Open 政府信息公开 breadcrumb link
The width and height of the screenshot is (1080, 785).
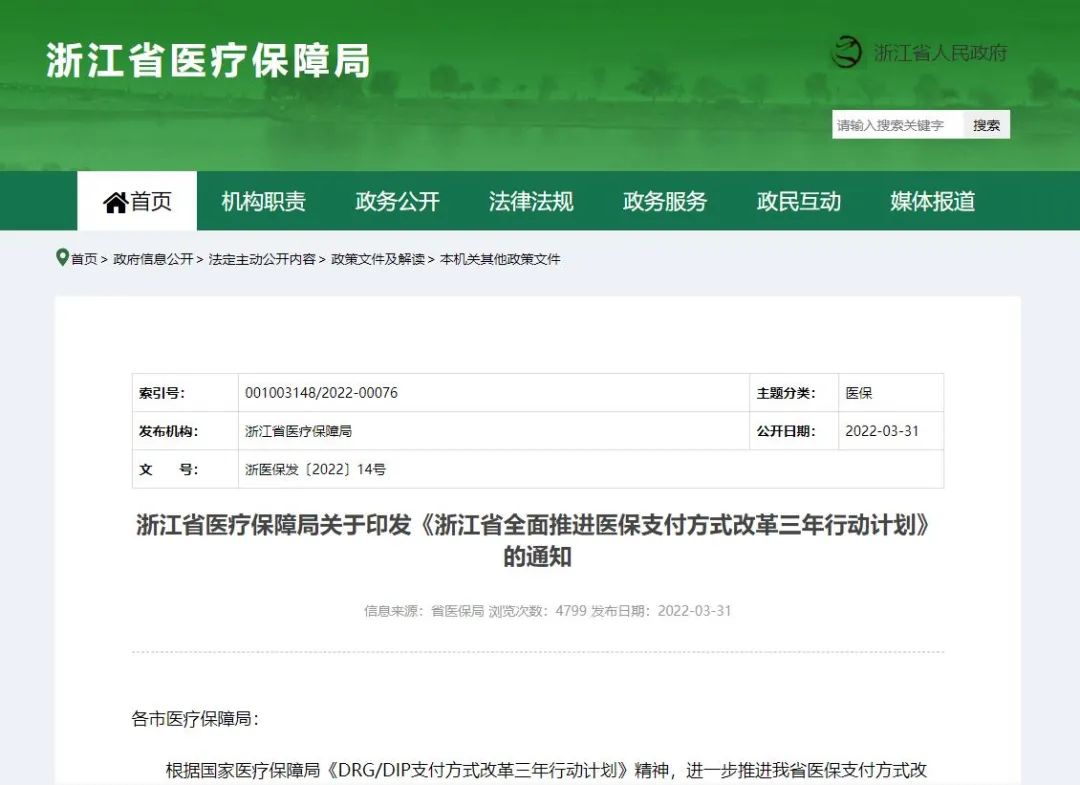pyautogui.click(x=153, y=259)
